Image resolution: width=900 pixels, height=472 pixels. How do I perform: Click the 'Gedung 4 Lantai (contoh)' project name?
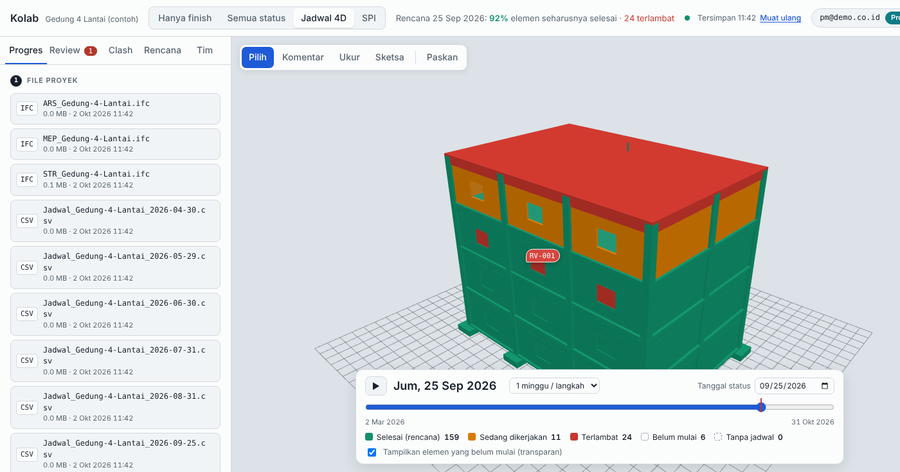pyautogui.click(x=92, y=19)
